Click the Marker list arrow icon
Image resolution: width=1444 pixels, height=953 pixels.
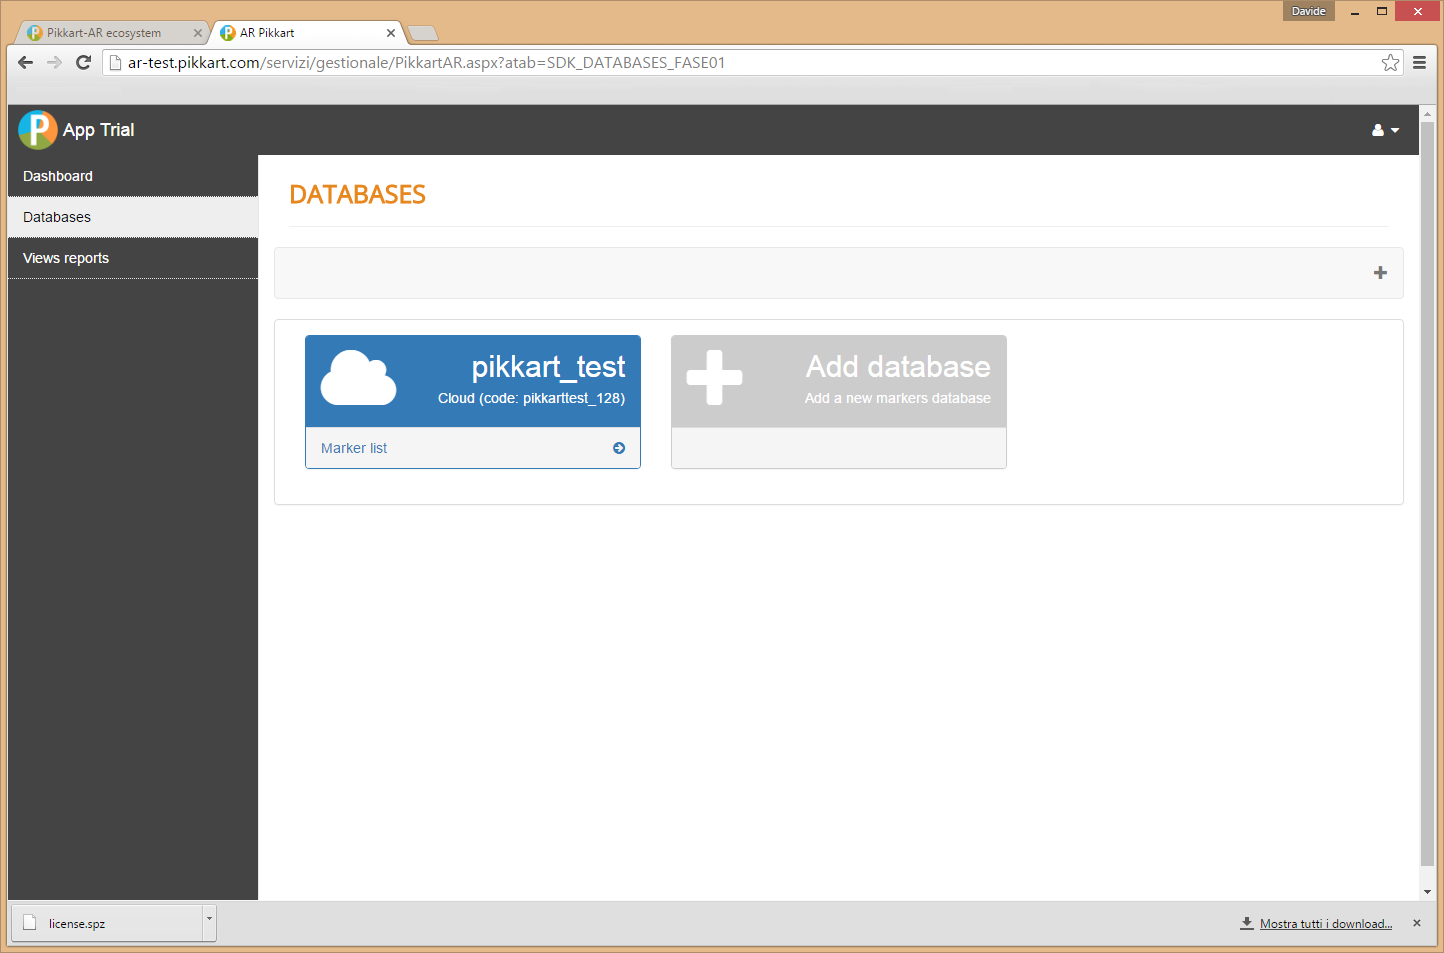(619, 448)
